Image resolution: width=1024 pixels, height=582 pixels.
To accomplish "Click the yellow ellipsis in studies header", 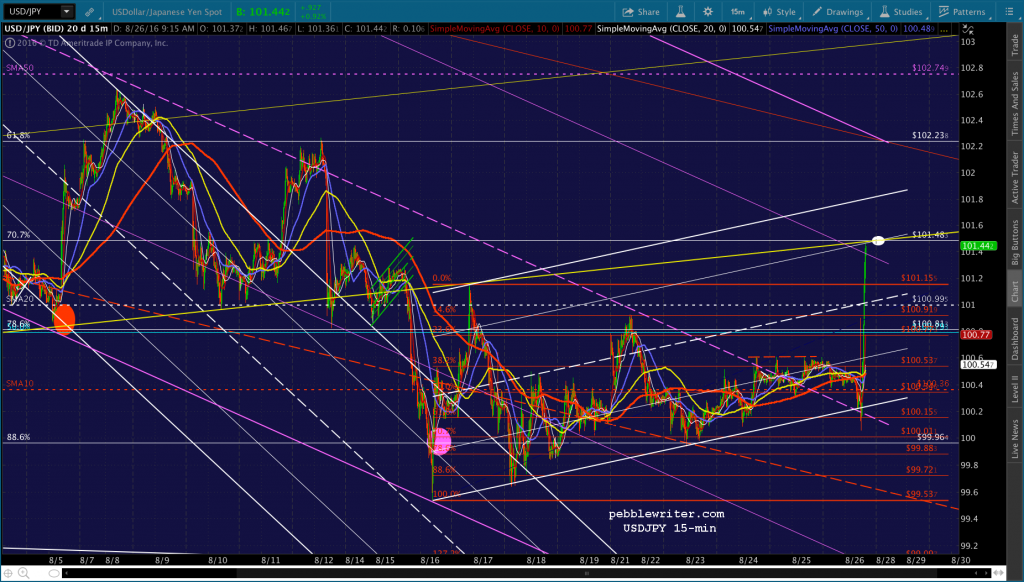I will (x=945, y=29).
